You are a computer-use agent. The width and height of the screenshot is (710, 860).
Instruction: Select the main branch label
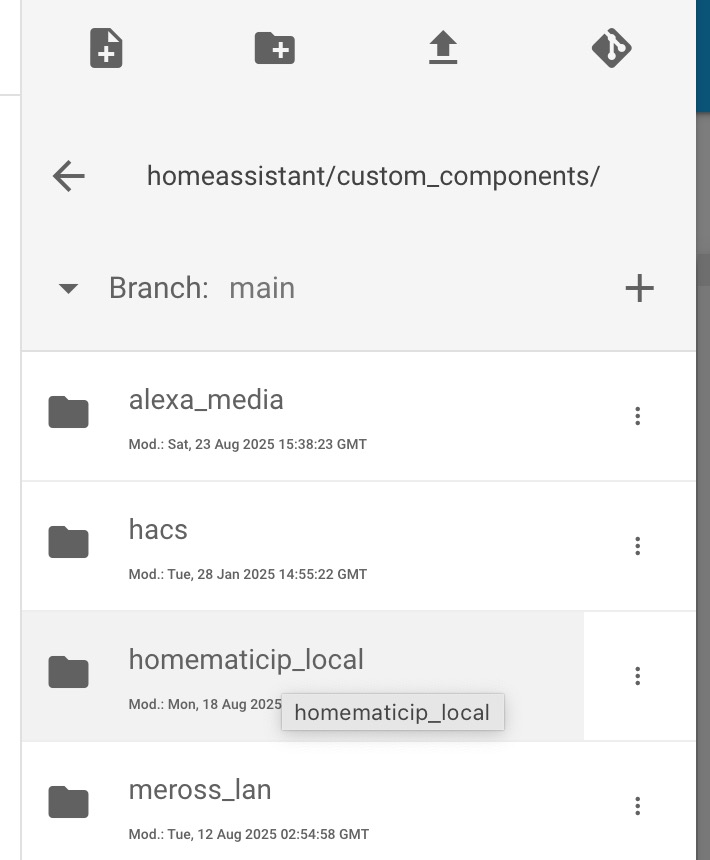(262, 288)
